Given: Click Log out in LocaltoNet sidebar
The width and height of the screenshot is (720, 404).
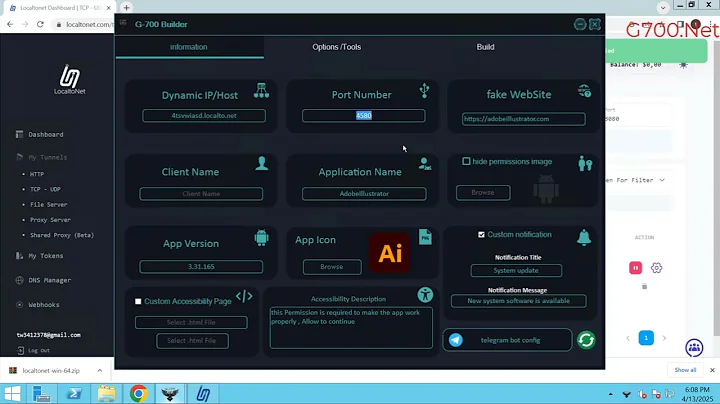Looking at the screenshot, I should pos(39,350).
